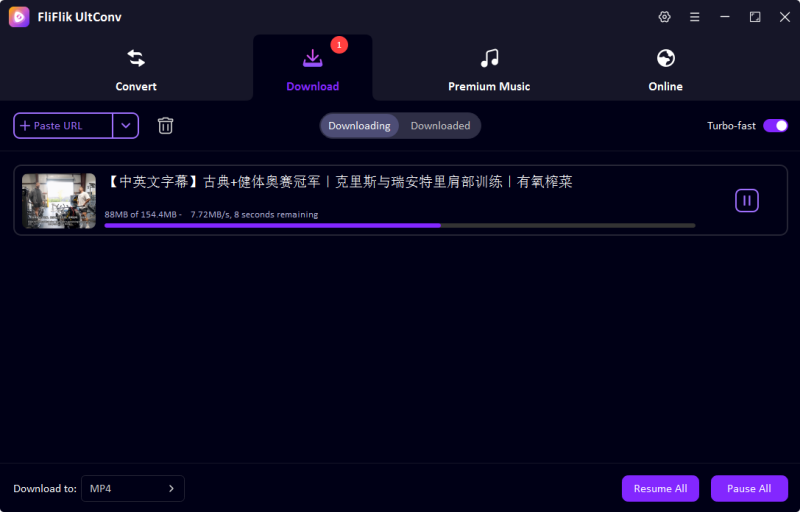Disable the Turbo-fast toggle
This screenshot has height=512, width=800.
[775, 125]
